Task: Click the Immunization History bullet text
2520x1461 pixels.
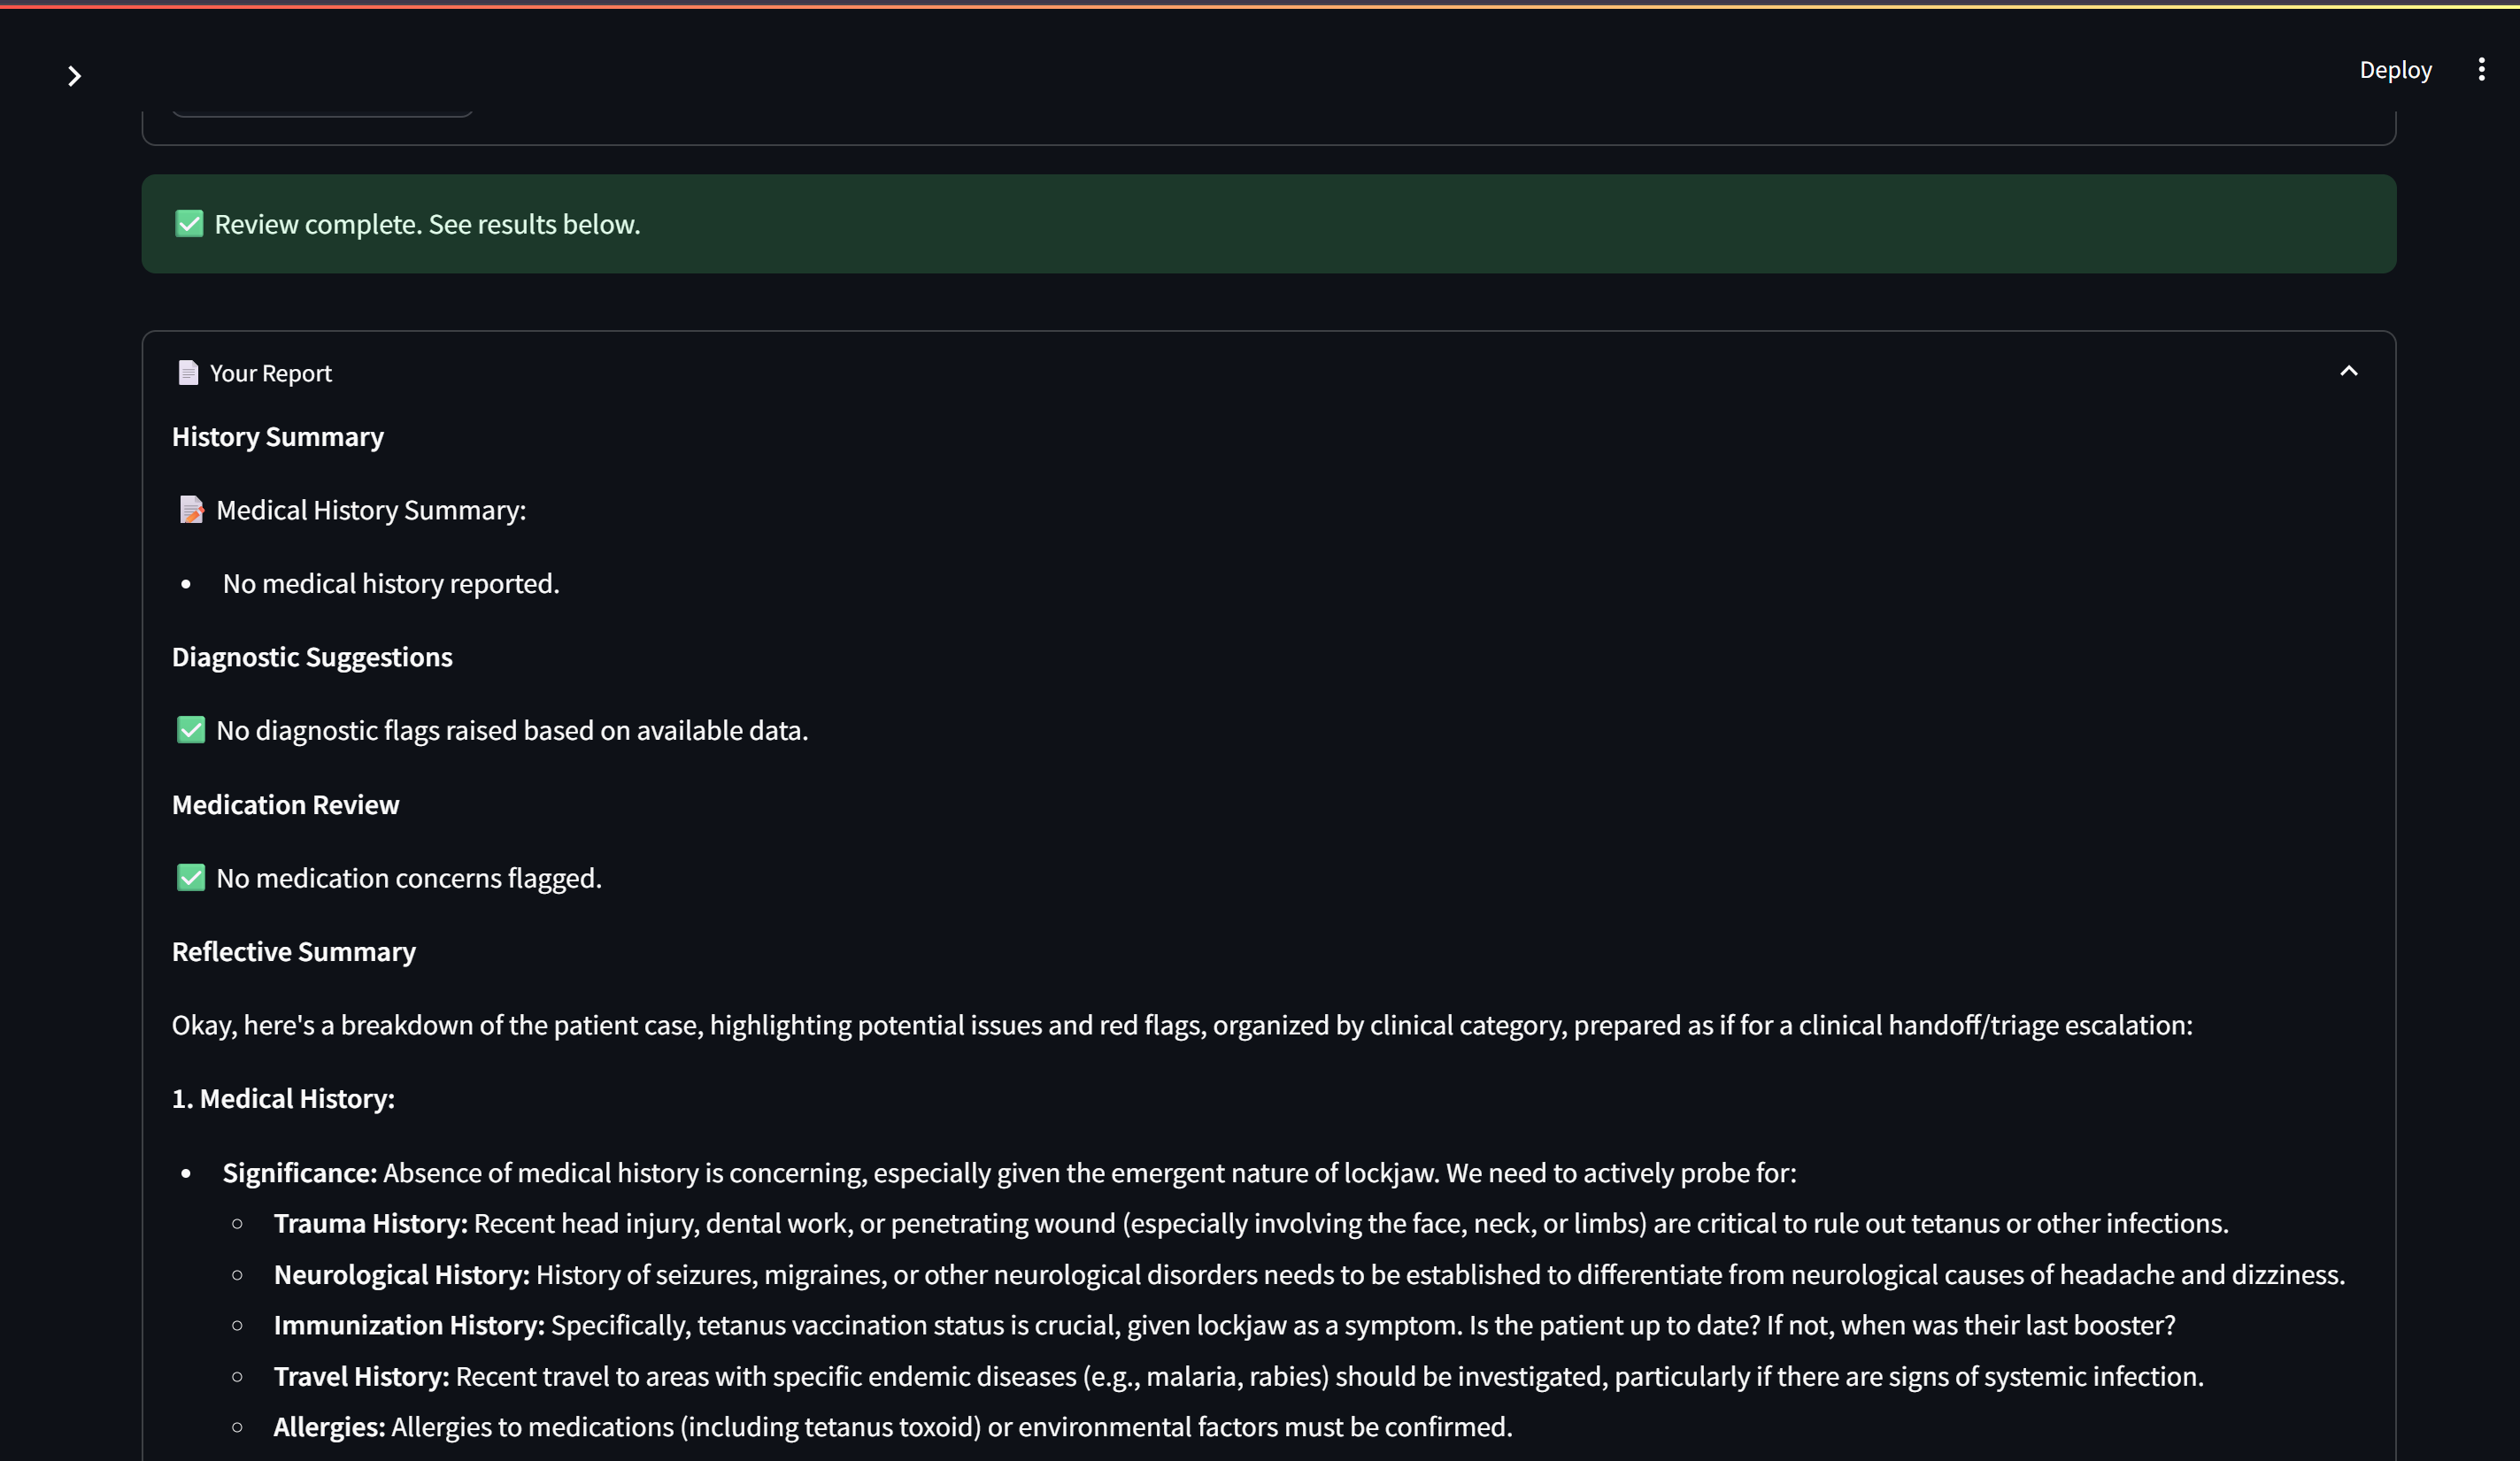Action: (x=1224, y=1326)
